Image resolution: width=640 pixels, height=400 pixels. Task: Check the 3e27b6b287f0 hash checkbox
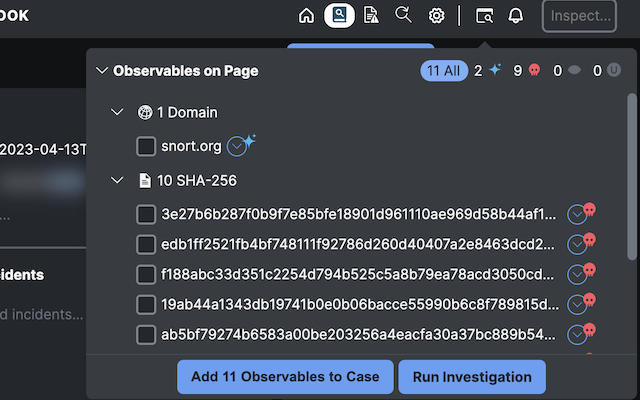(x=146, y=214)
